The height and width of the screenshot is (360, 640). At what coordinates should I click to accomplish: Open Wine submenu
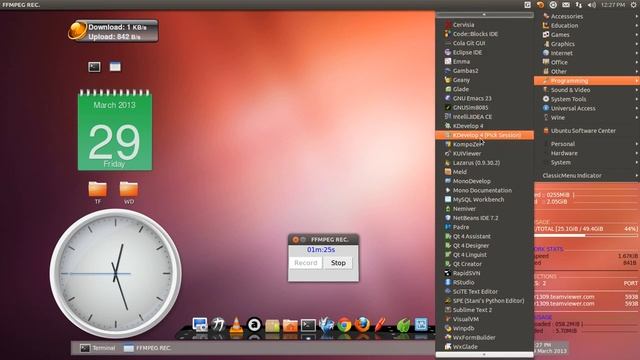(x=587, y=118)
